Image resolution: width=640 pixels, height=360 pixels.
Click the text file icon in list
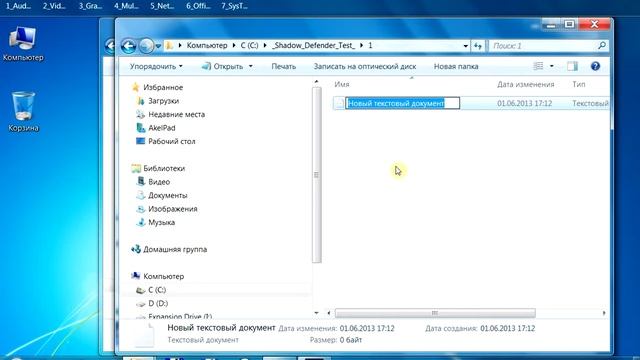click(339, 103)
